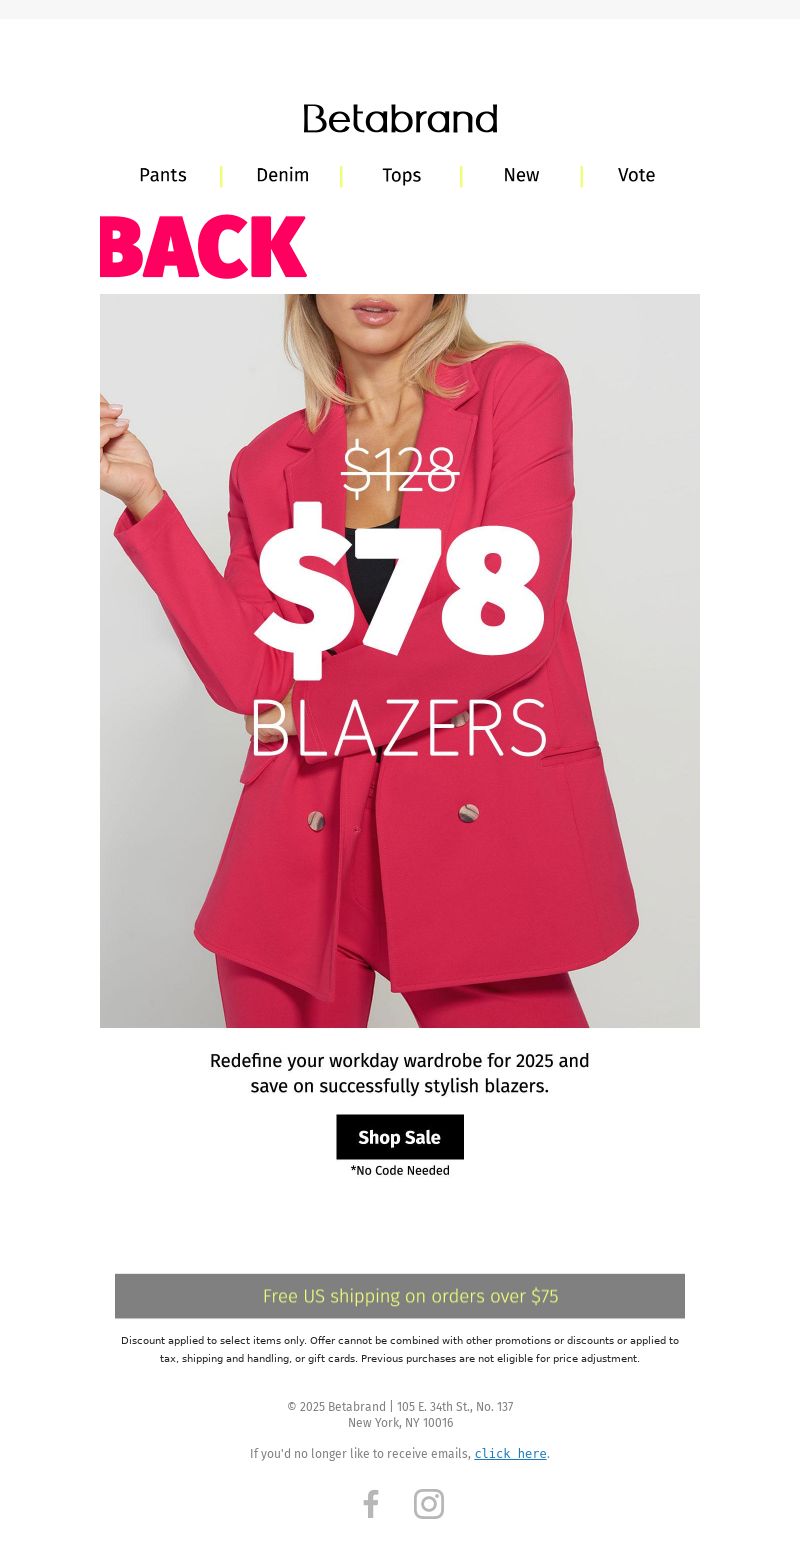Go to the Tops category
The image size is (800, 1557).
point(402,175)
